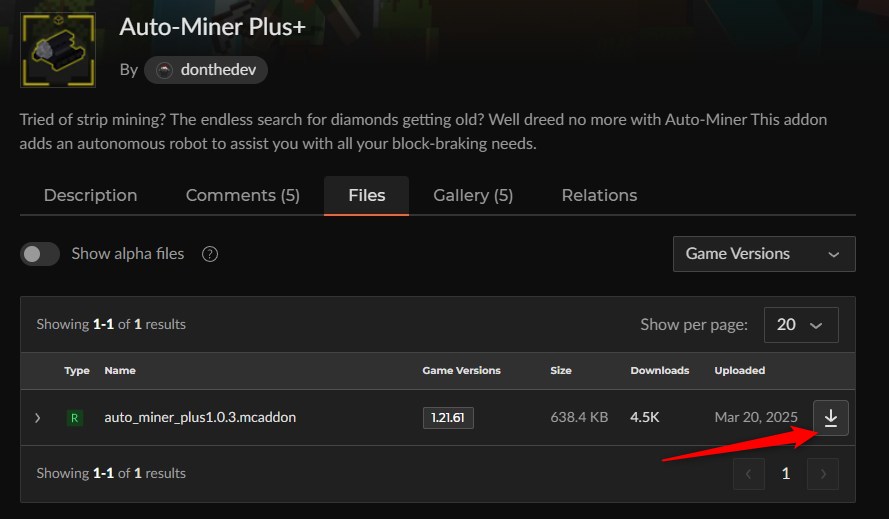Click the Type column header

tap(77, 370)
